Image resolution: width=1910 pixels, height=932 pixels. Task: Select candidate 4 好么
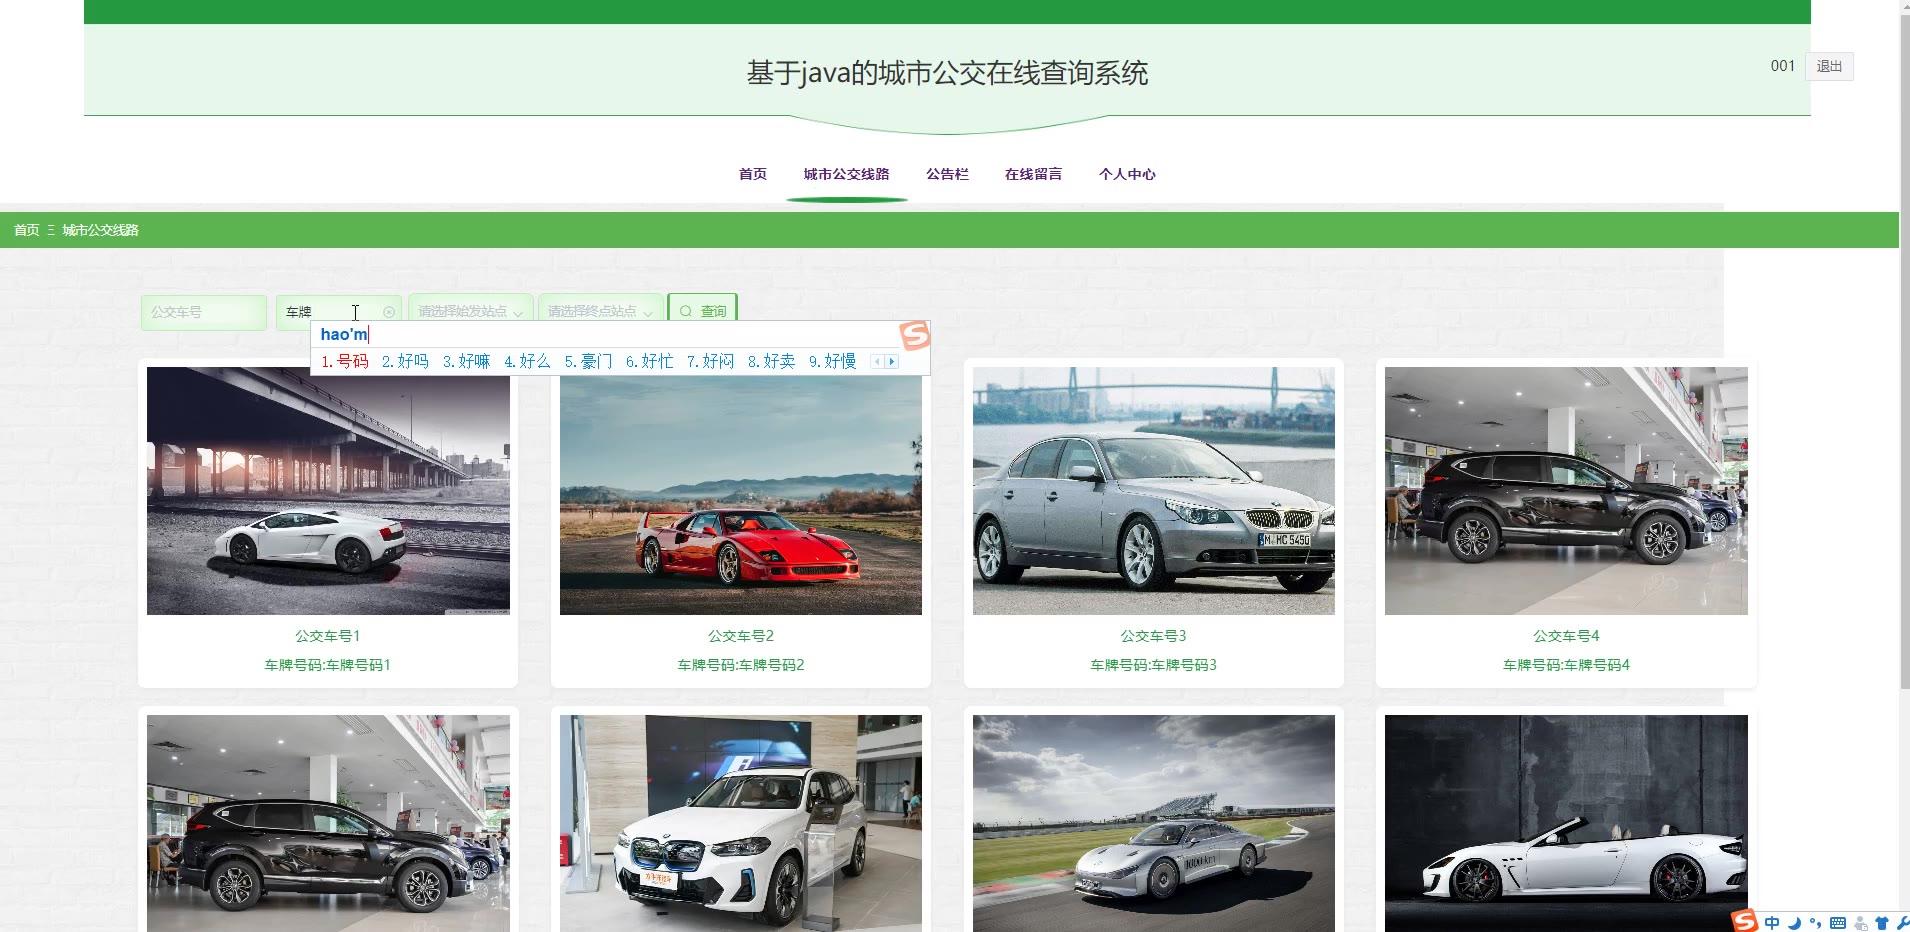coord(527,362)
